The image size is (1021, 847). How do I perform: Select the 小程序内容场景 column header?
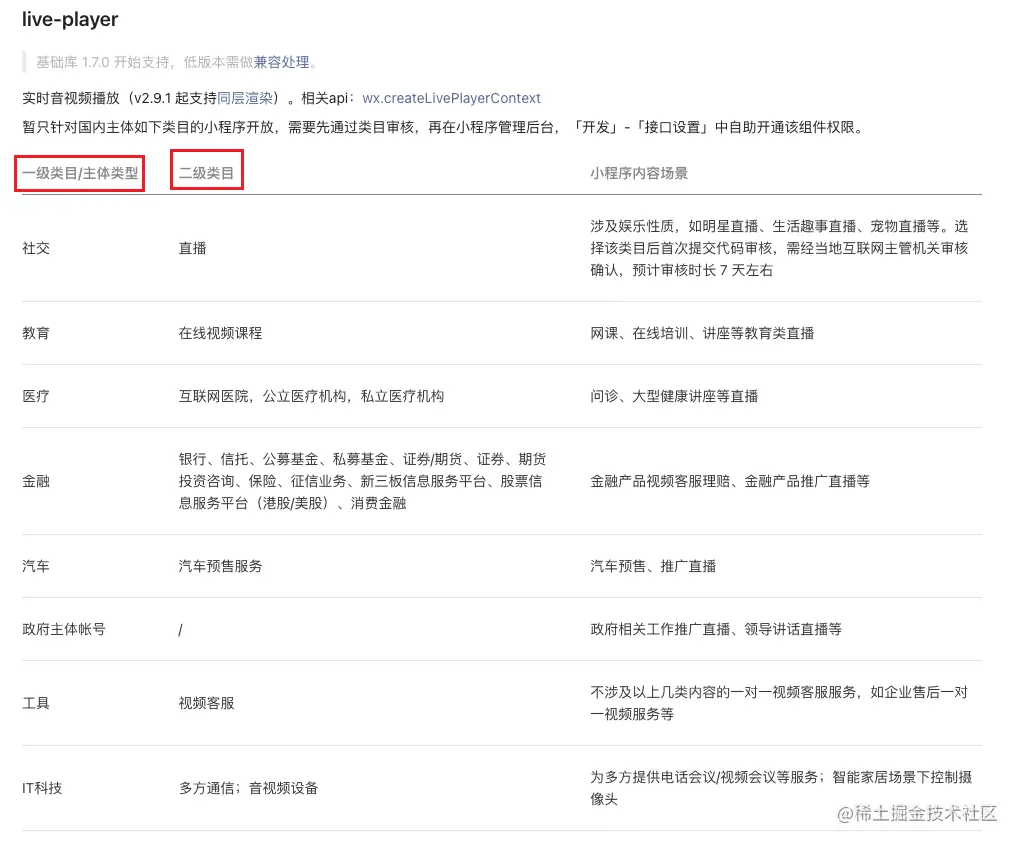click(639, 173)
